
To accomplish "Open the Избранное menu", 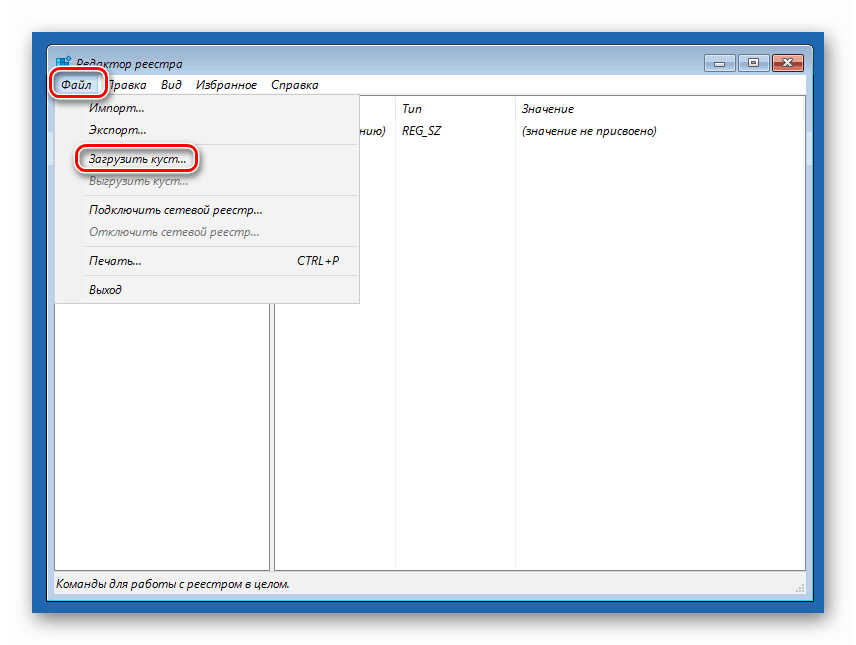I will tap(226, 85).
